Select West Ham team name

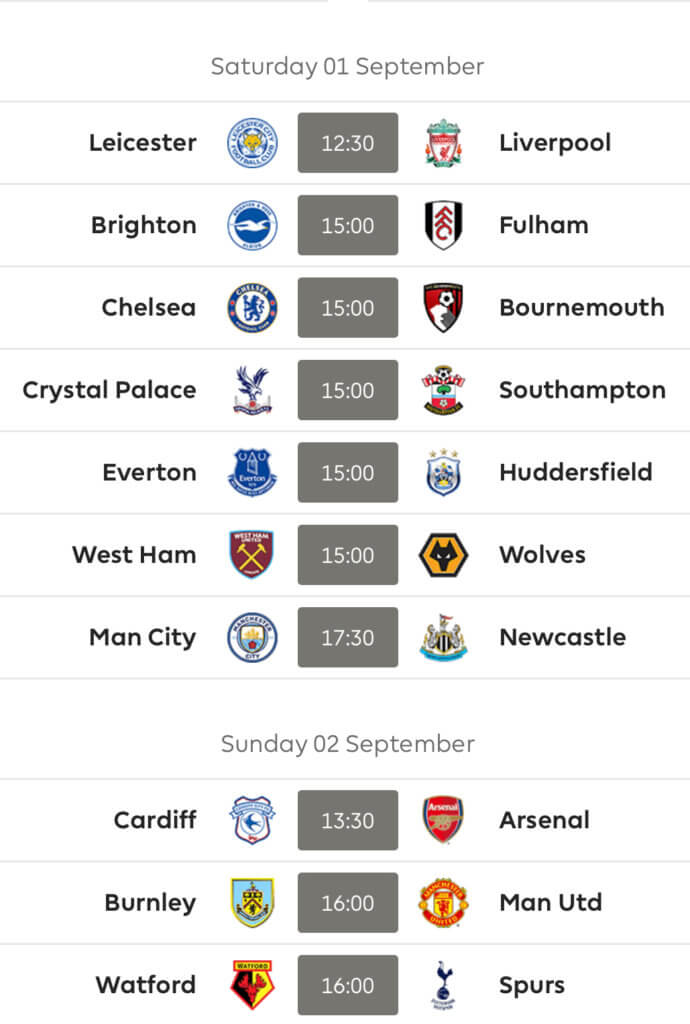[134, 554]
